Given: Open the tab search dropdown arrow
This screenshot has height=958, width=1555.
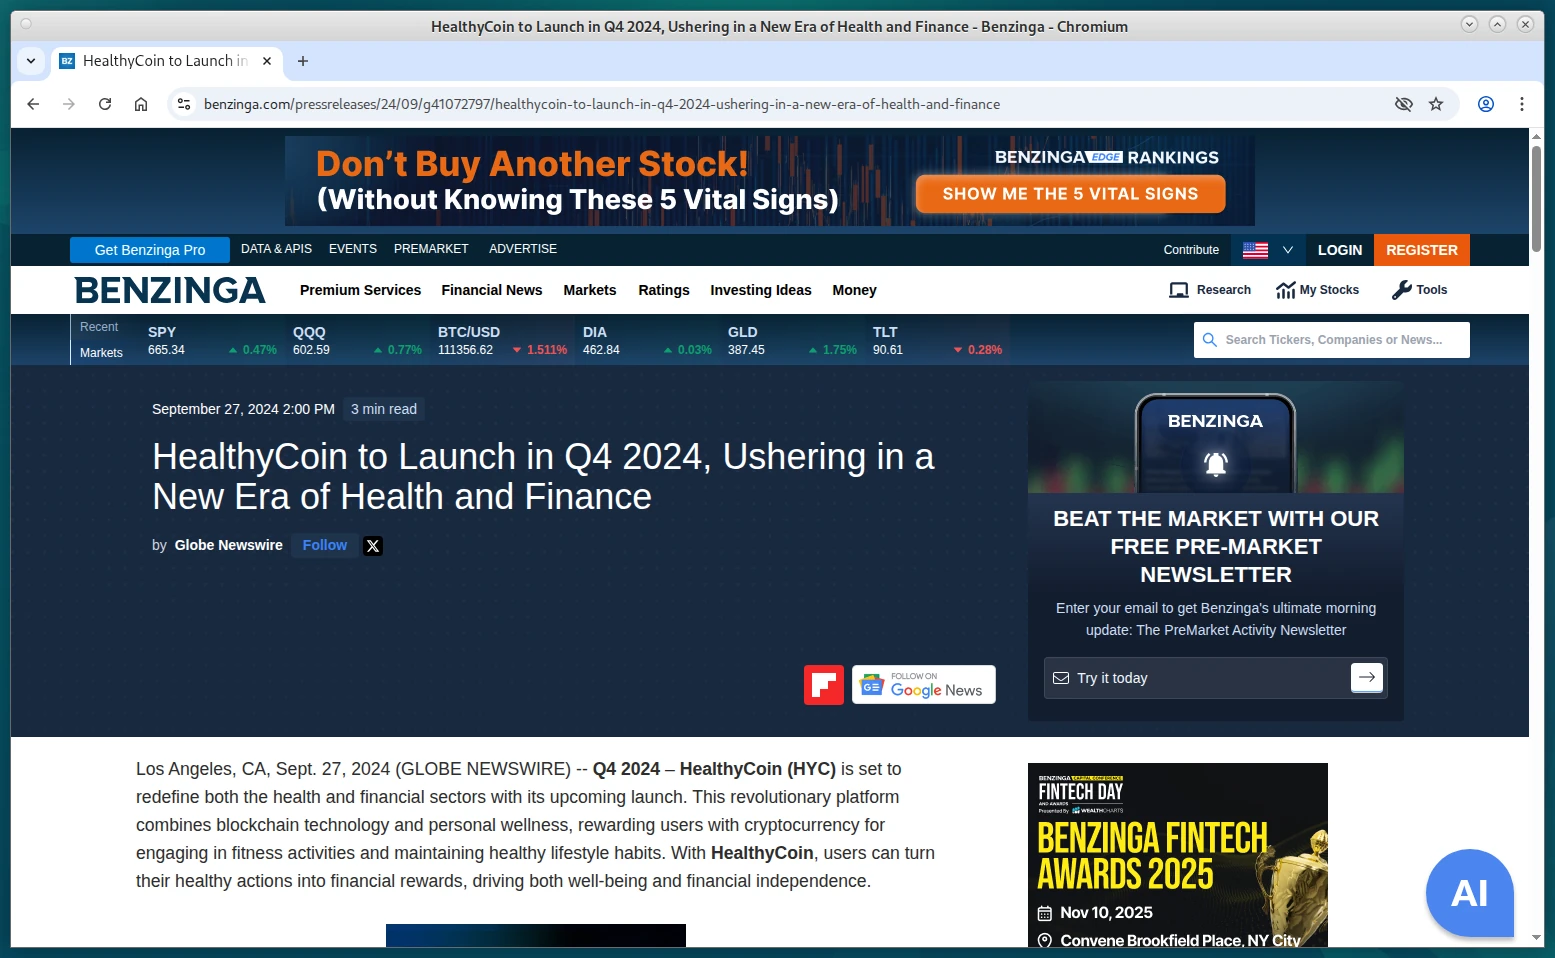Looking at the screenshot, I should coord(31,61).
